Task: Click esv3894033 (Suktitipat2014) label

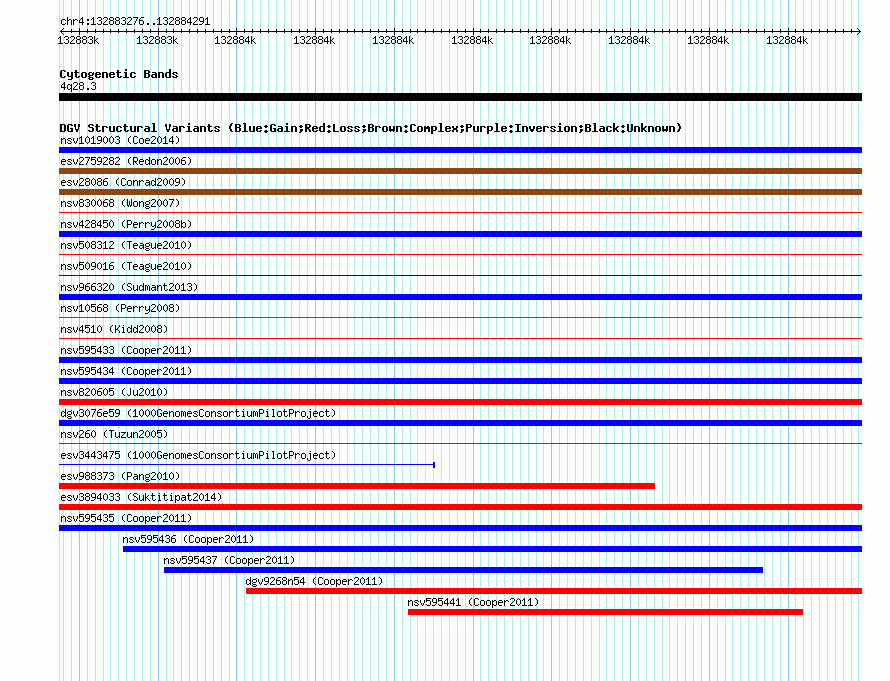Action: (x=141, y=497)
